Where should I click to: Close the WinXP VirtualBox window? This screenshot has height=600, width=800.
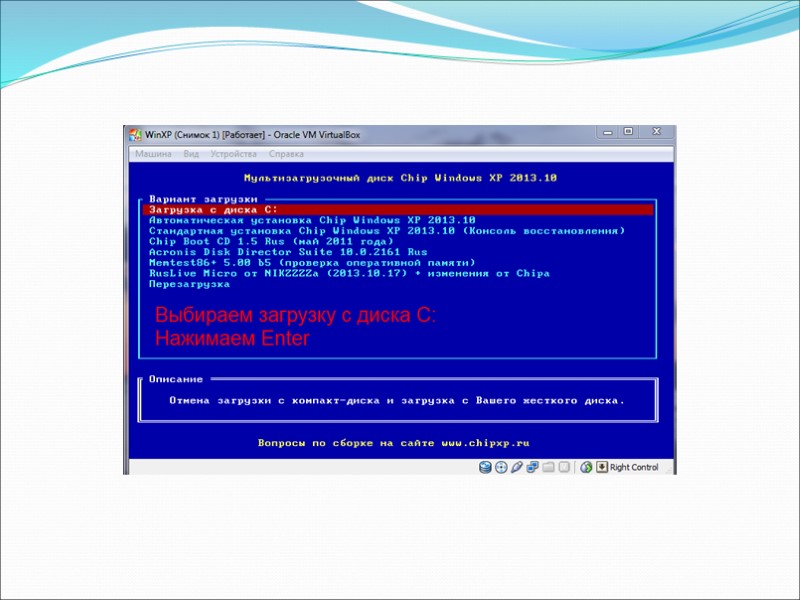pos(657,132)
